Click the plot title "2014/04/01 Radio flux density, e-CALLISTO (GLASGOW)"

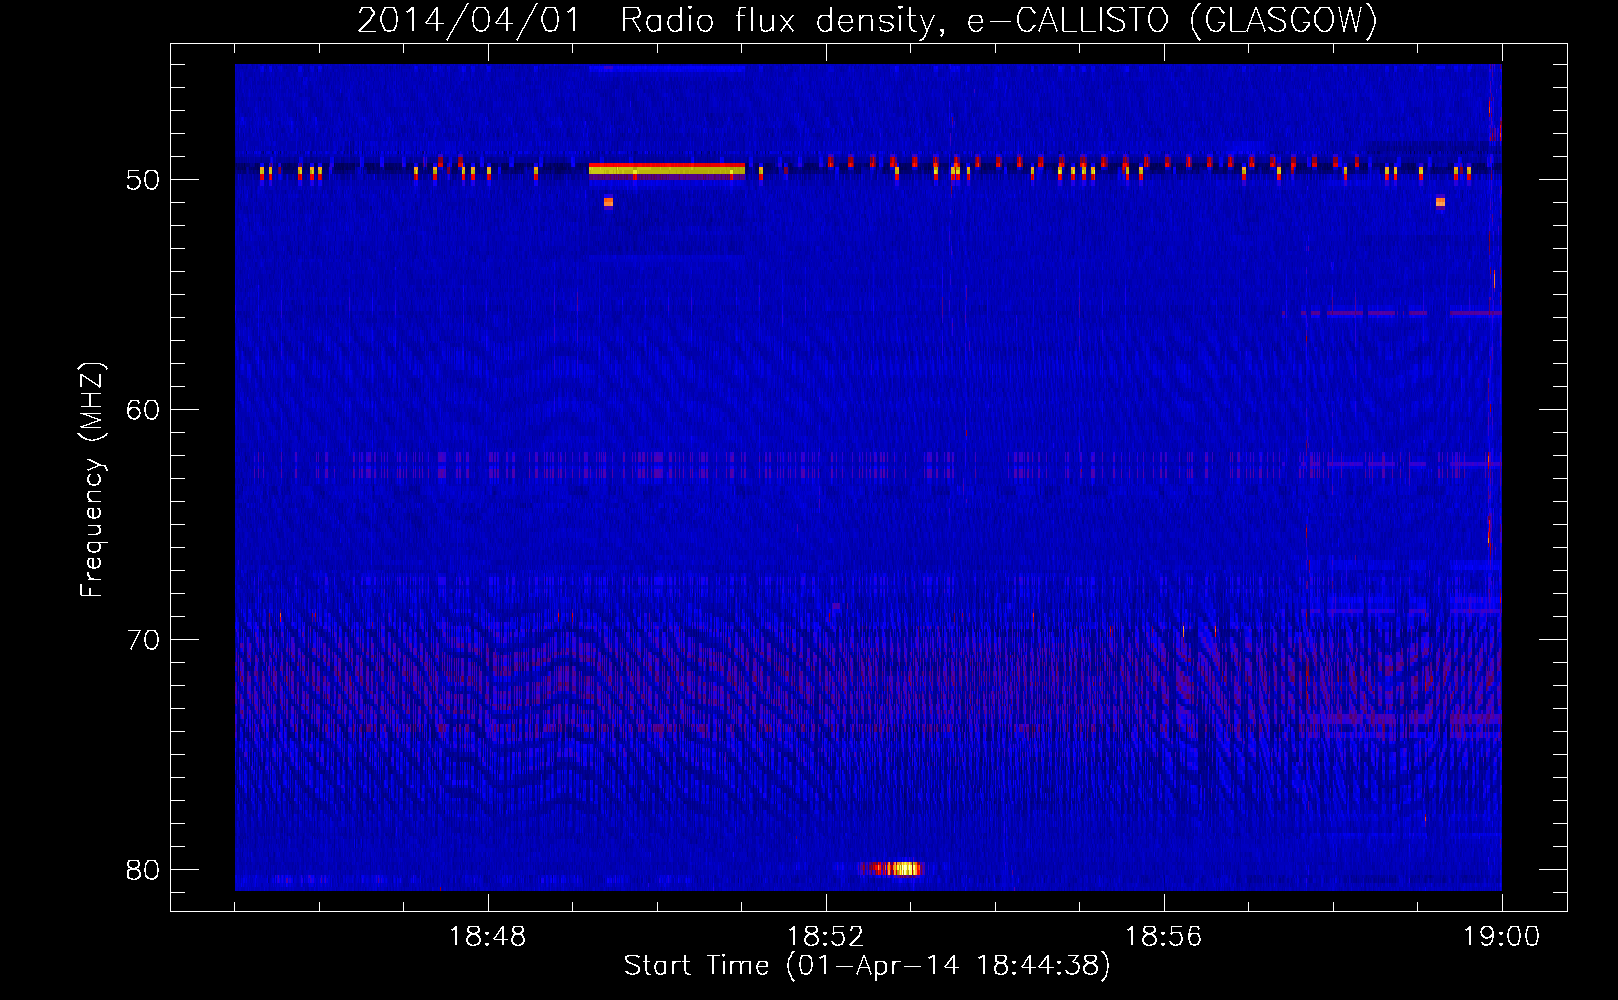867,20
